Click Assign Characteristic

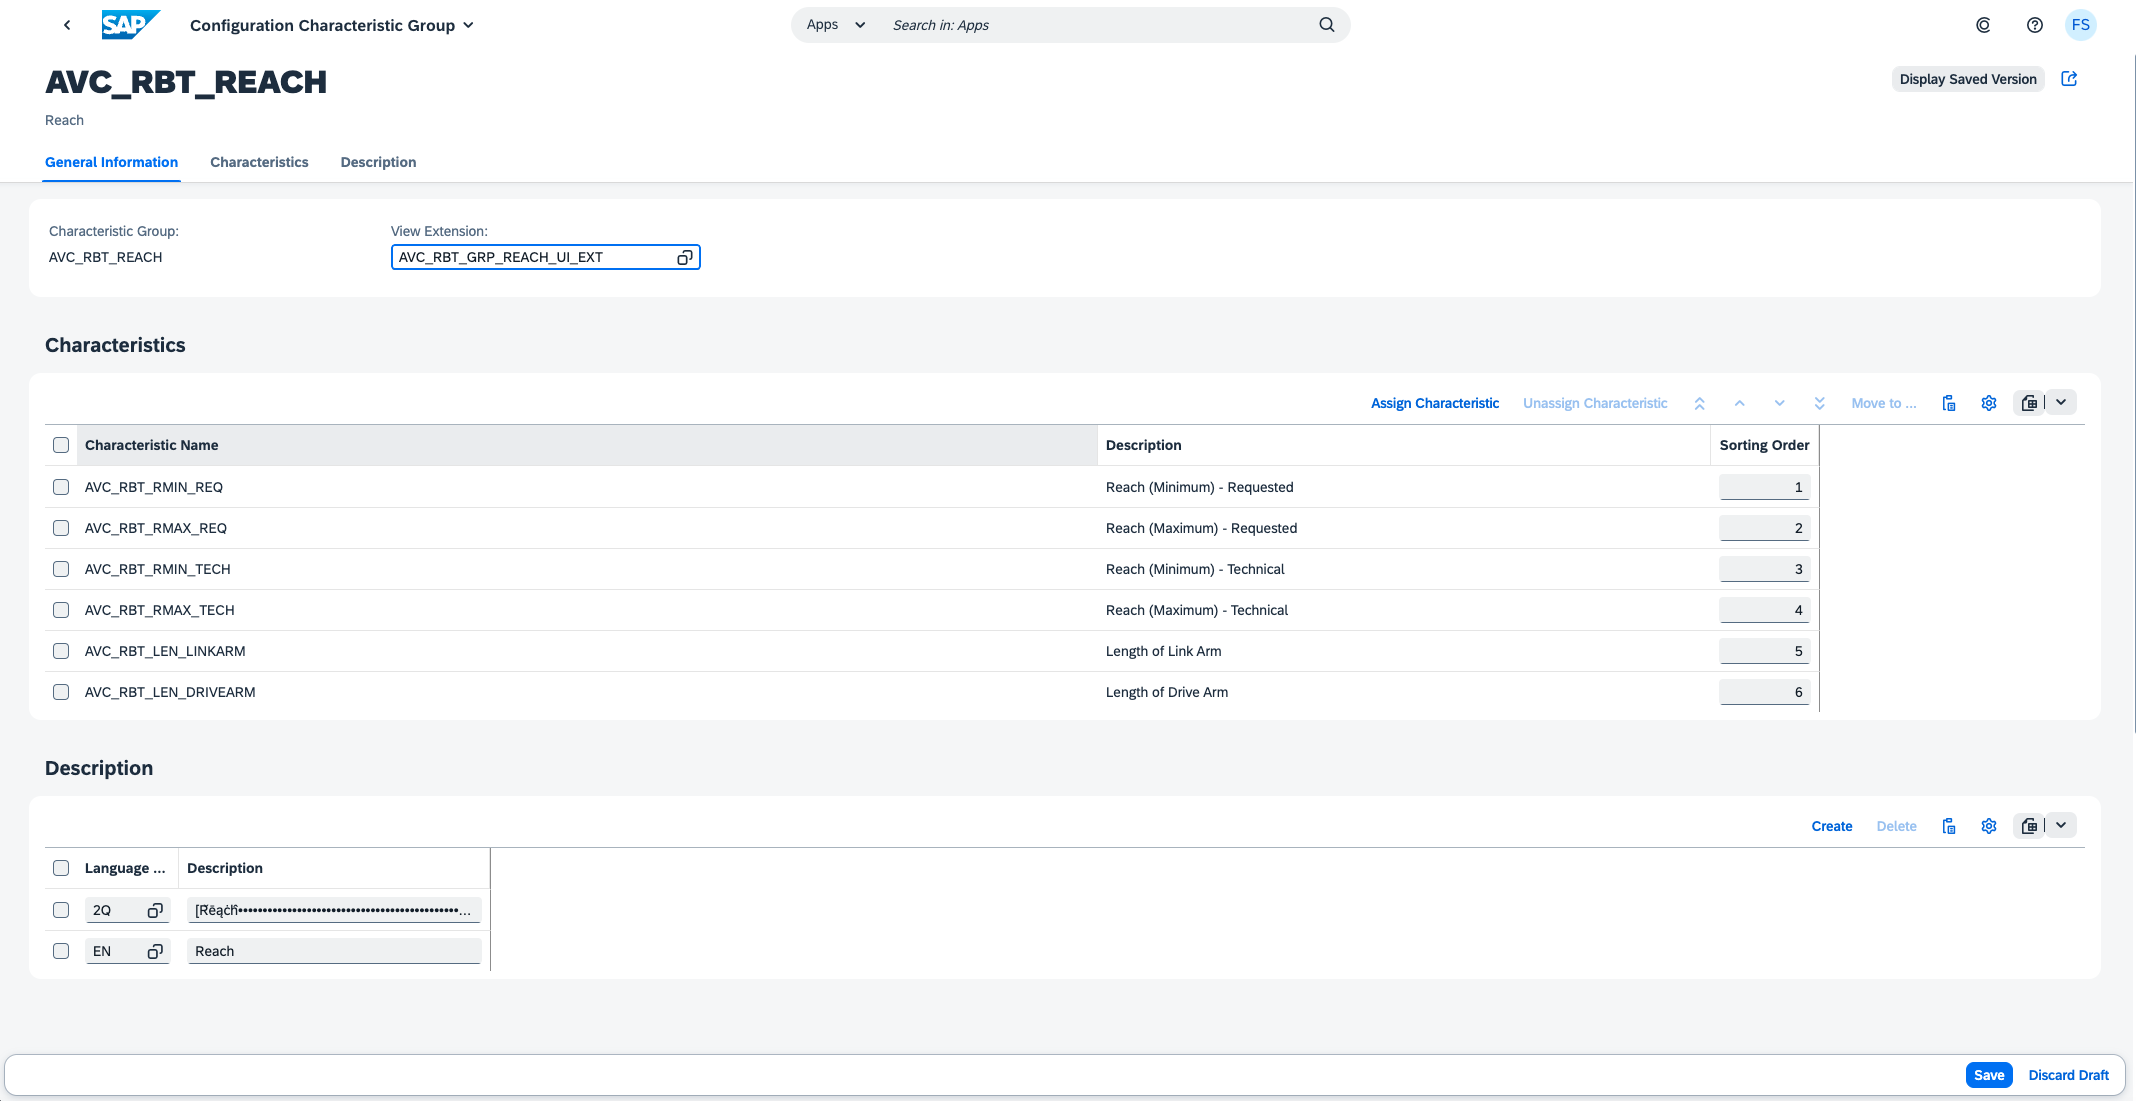(x=1435, y=403)
